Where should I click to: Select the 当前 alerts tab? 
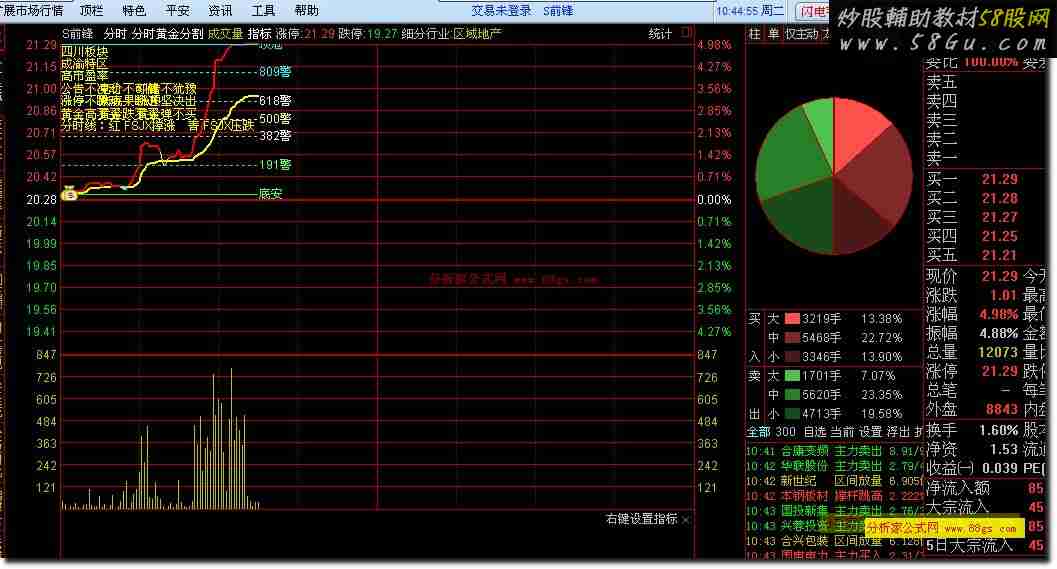tap(841, 431)
